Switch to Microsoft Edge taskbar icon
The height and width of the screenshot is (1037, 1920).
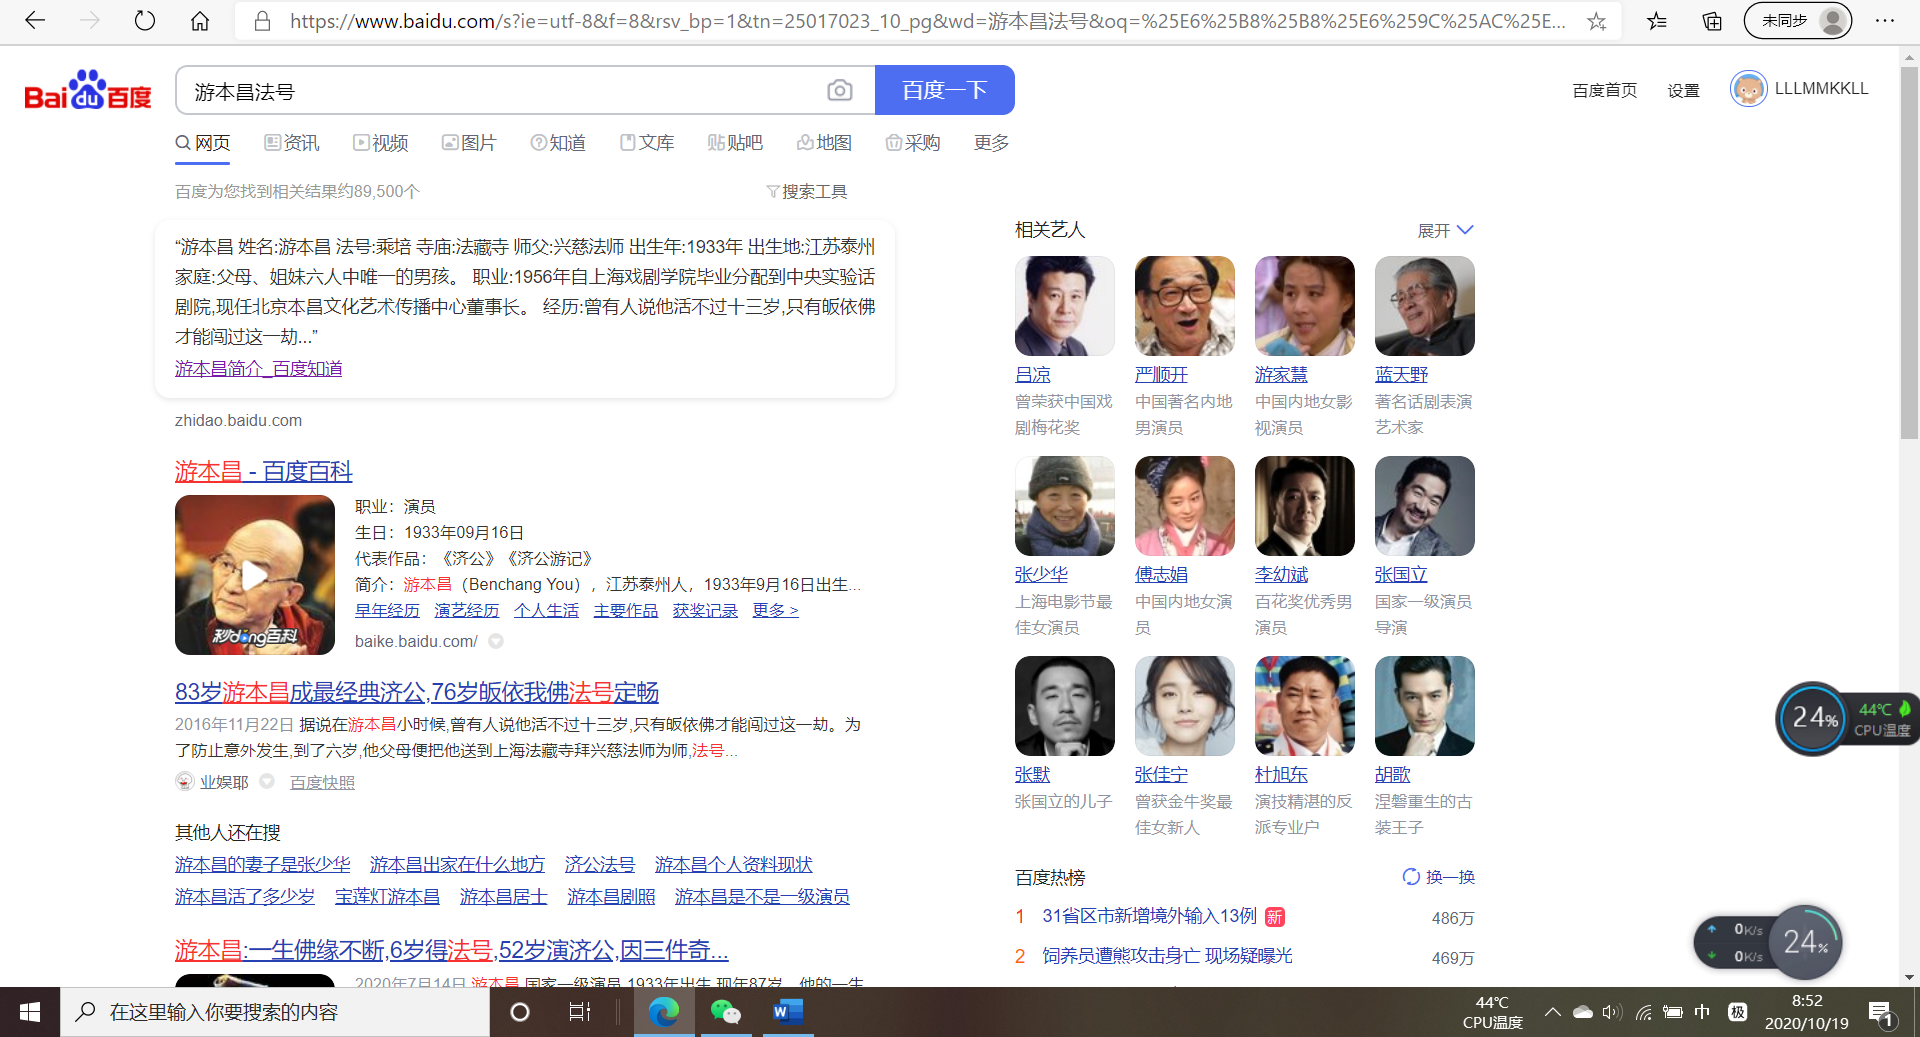664,1012
